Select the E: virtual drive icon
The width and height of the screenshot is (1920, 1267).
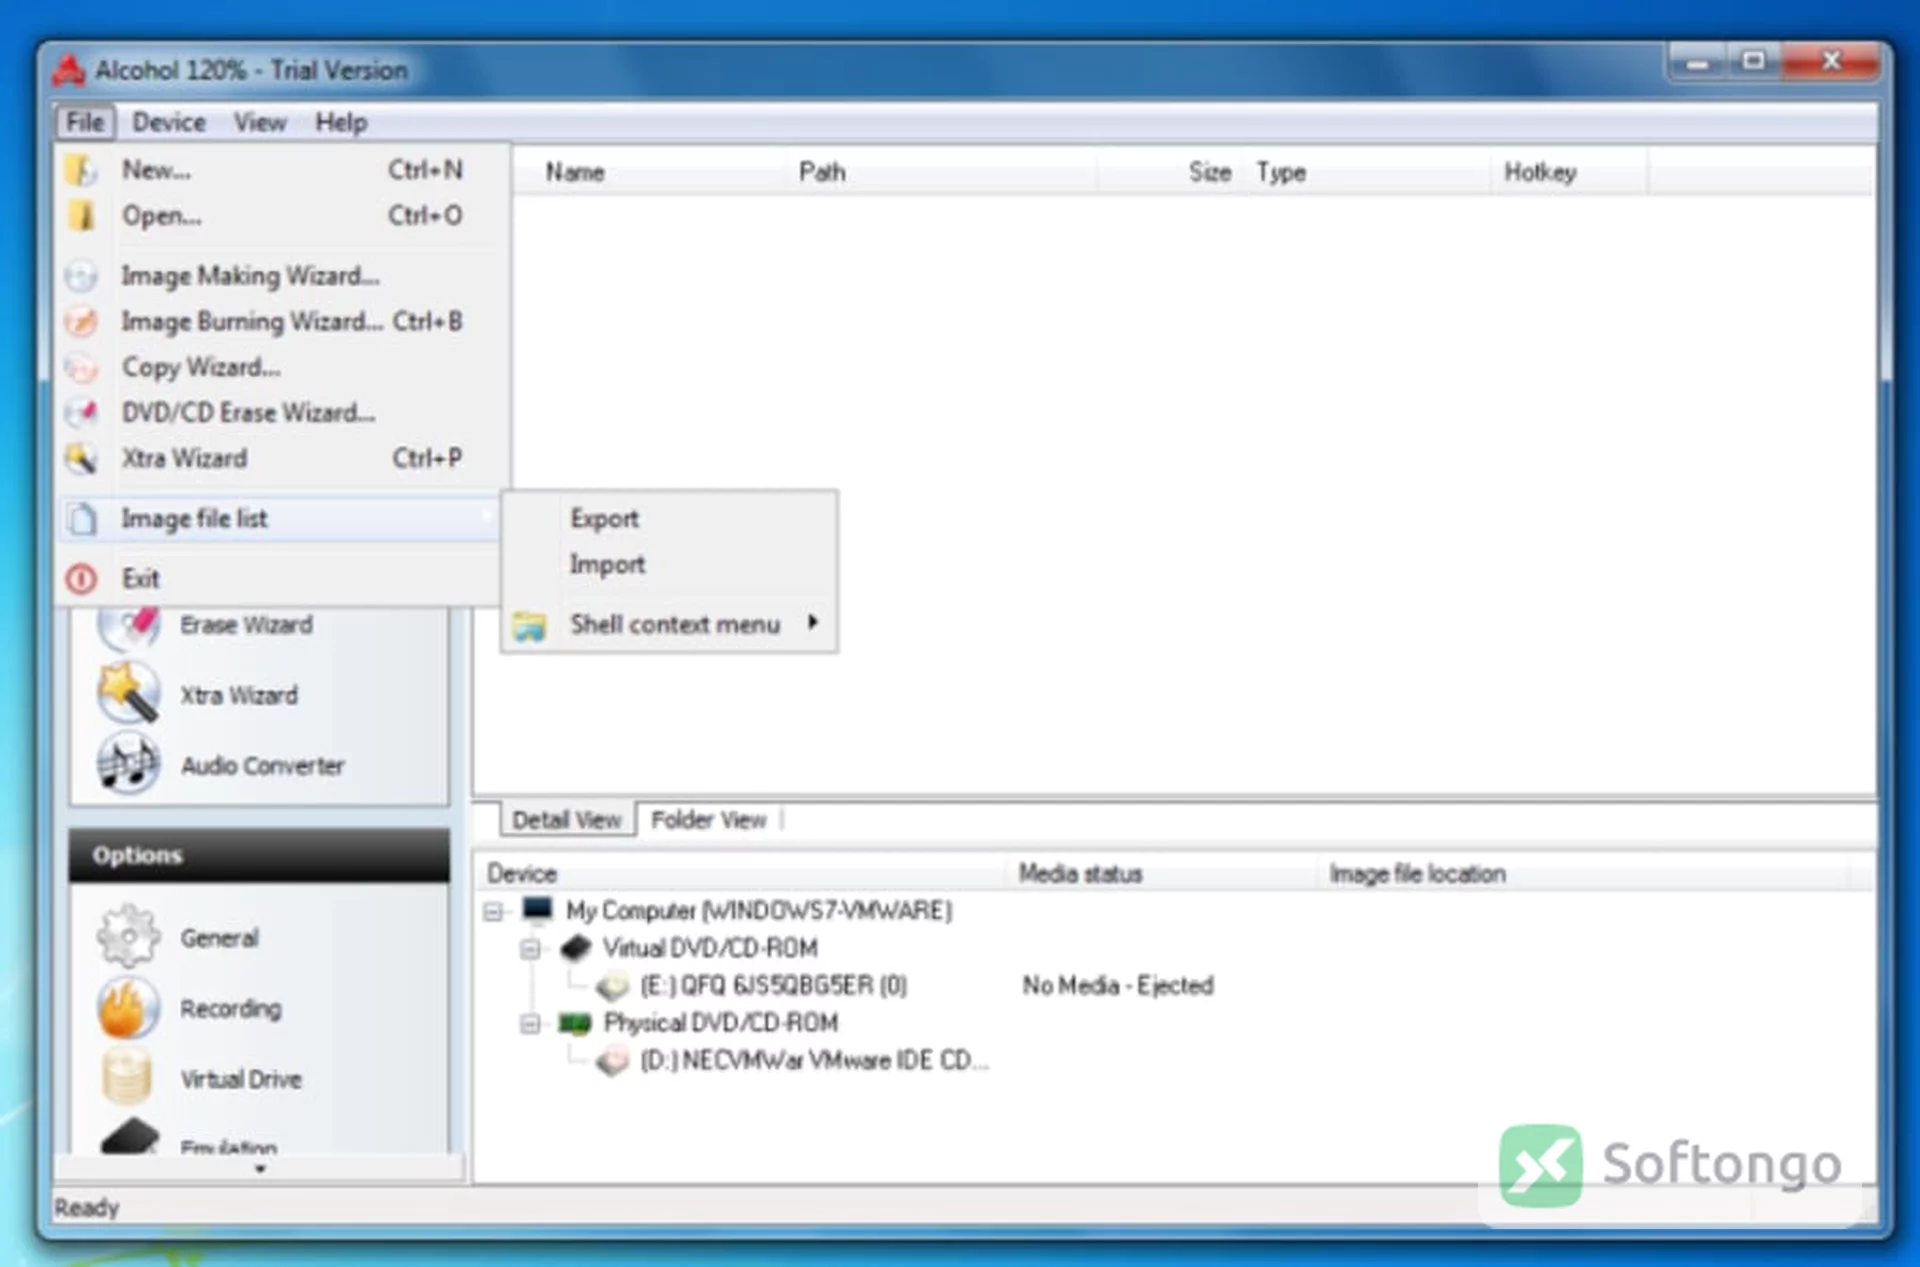tap(612, 986)
